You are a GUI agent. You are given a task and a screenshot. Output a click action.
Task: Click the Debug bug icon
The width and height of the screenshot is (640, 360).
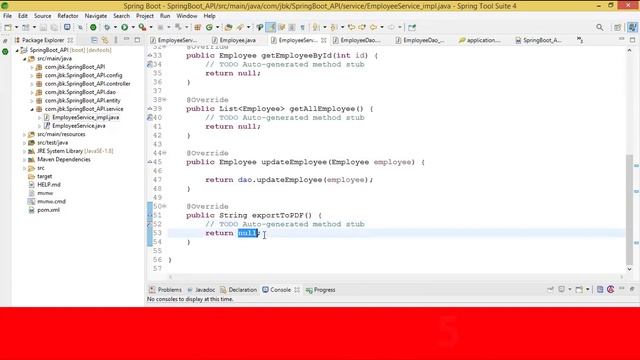click(x=107, y=27)
